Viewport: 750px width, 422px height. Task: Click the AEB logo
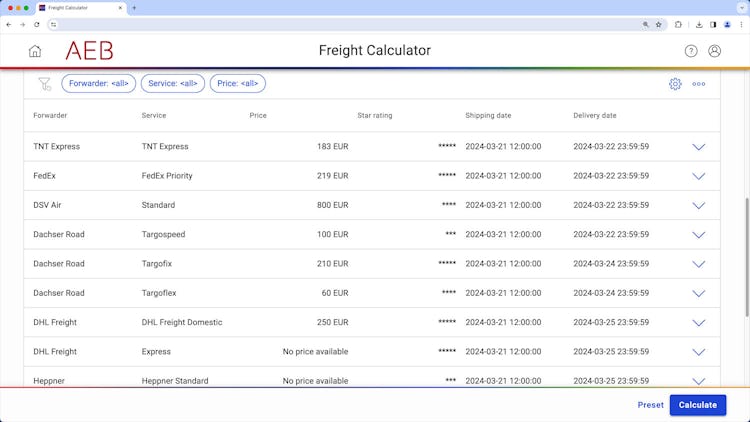tap(89, 51)
